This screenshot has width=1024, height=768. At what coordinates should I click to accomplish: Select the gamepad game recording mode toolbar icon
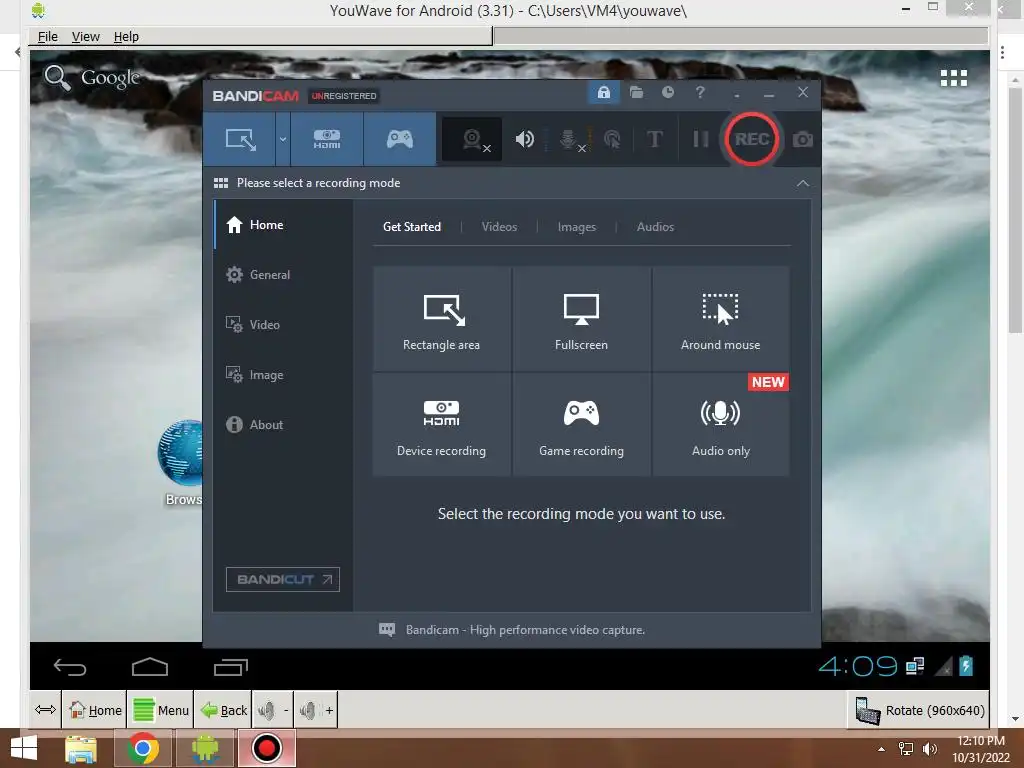click(x=400, y=139)
